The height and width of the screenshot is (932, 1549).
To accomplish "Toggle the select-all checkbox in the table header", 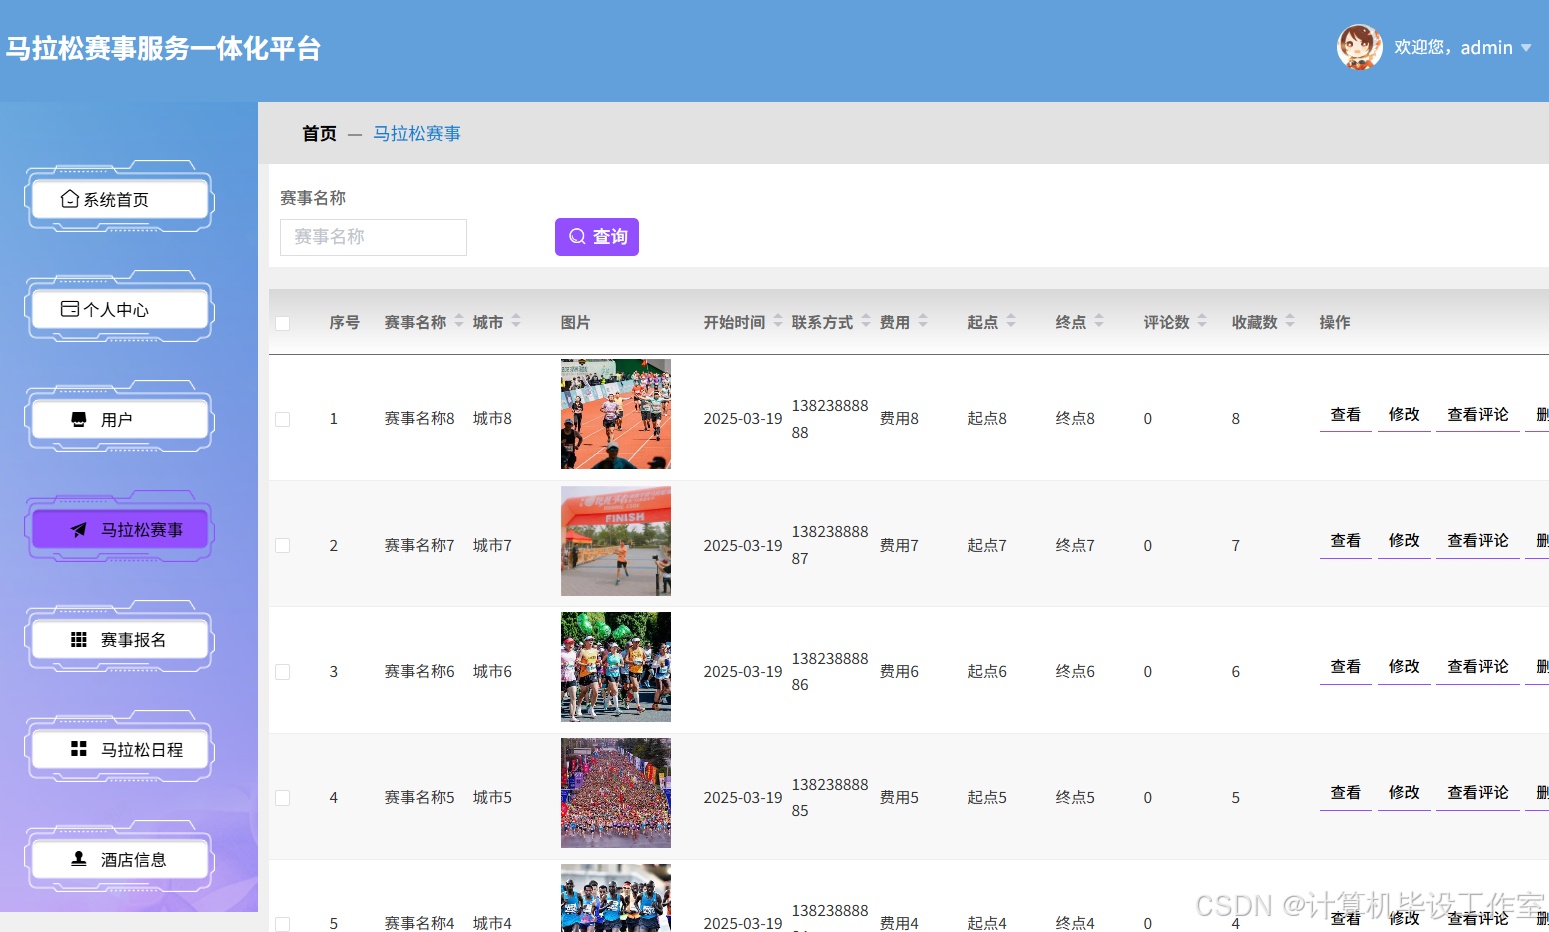I will (x=283, y=323).
